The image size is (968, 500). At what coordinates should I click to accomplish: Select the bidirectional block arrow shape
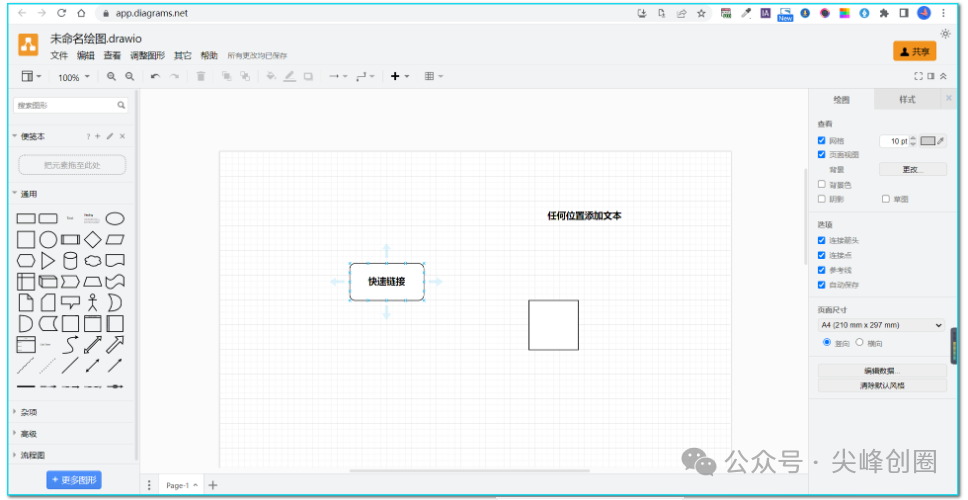point(93,344)
